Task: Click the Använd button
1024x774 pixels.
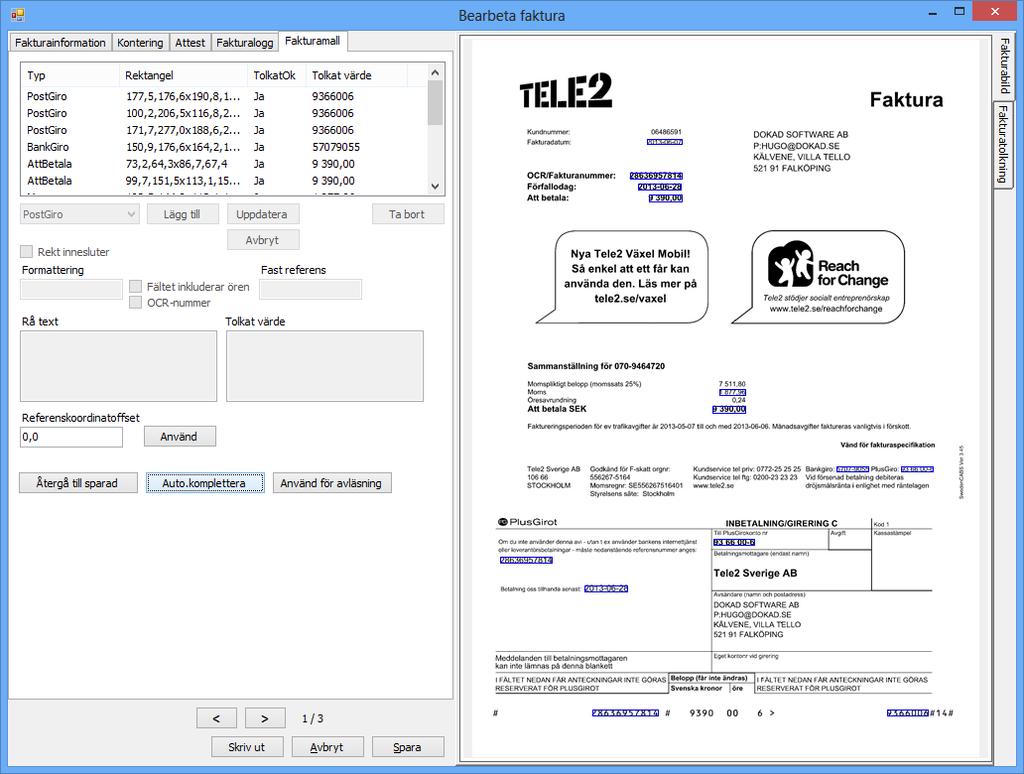Action: pos(180,436)
